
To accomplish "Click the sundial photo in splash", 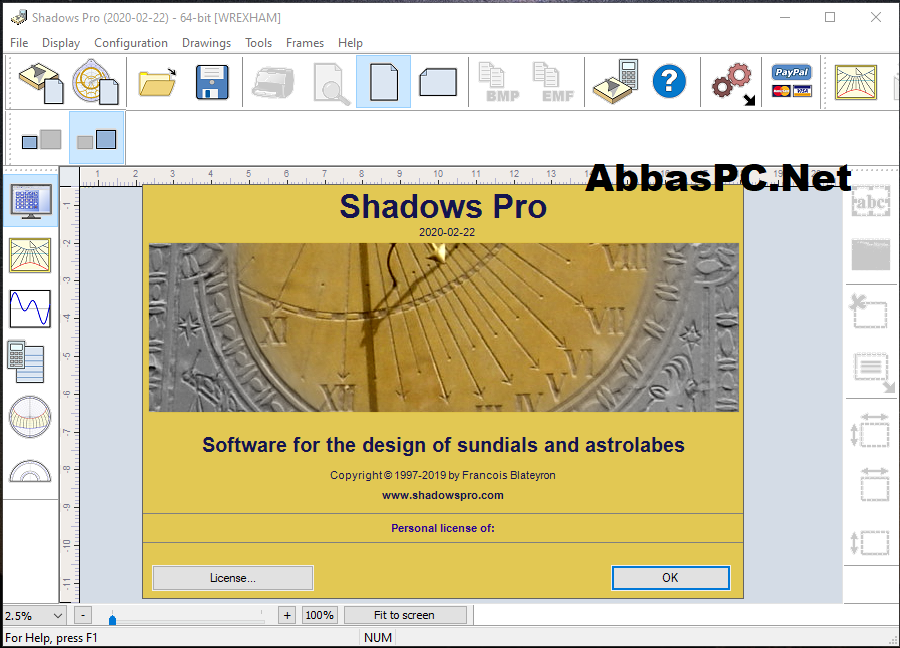I will tap(444, 327).
